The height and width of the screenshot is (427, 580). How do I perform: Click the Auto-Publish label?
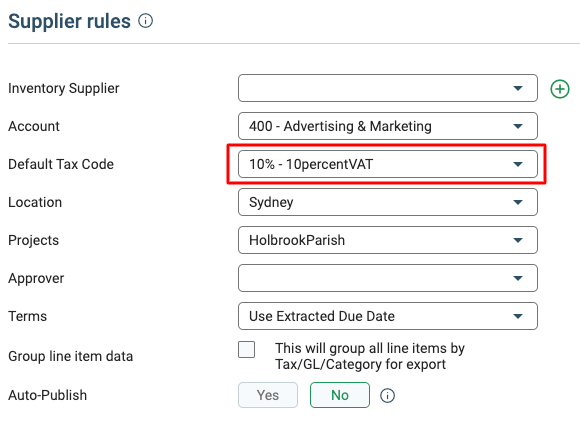(x=47, y=395)
